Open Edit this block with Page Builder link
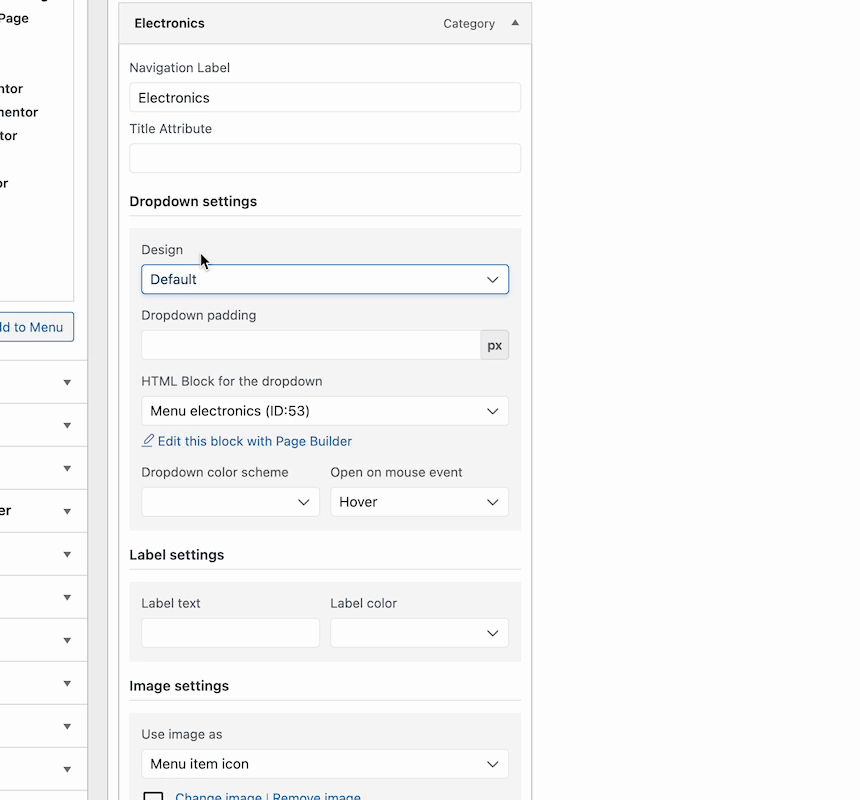The image size is (860, 800). pyautogui.click(x=255, y=441)
